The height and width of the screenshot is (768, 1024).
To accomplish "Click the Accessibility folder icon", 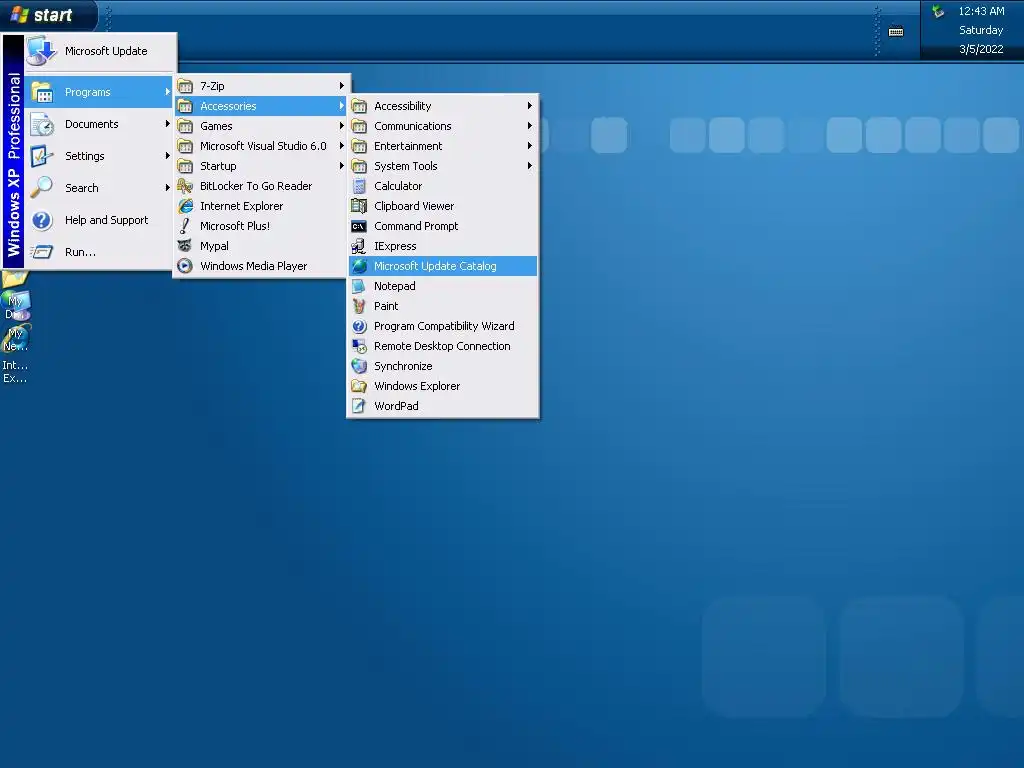I will pyautogui.click(x=359, y=106).
